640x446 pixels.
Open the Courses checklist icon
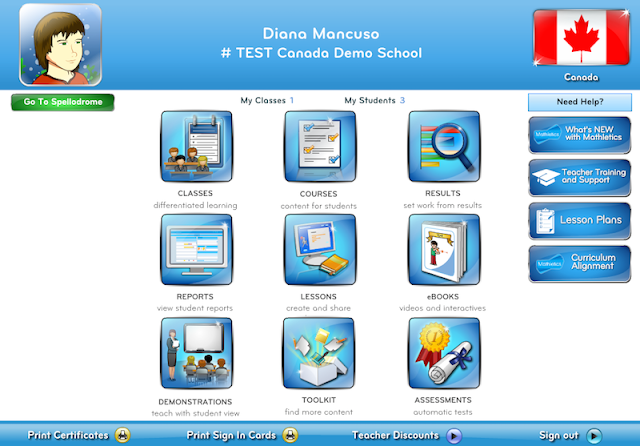320,146
